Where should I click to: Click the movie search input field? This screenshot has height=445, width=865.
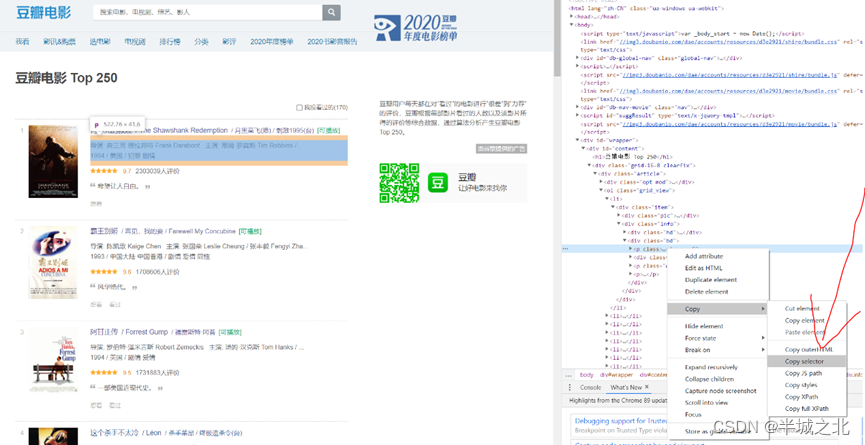click(x=208, y=12)
